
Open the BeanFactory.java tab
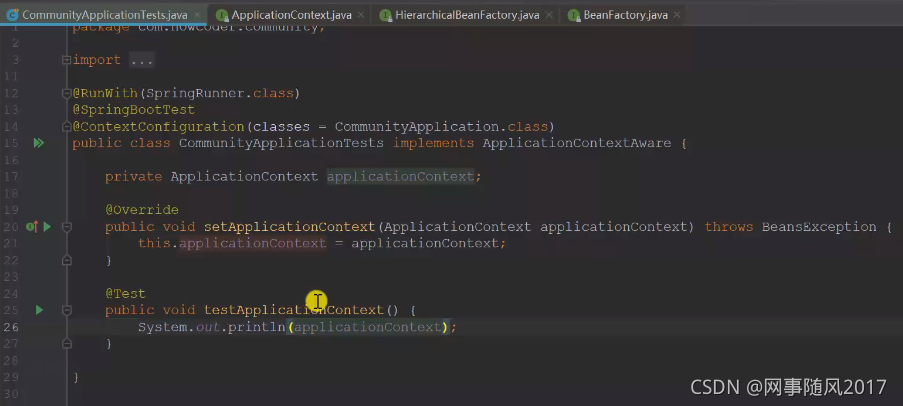click(x=626, y=15)
